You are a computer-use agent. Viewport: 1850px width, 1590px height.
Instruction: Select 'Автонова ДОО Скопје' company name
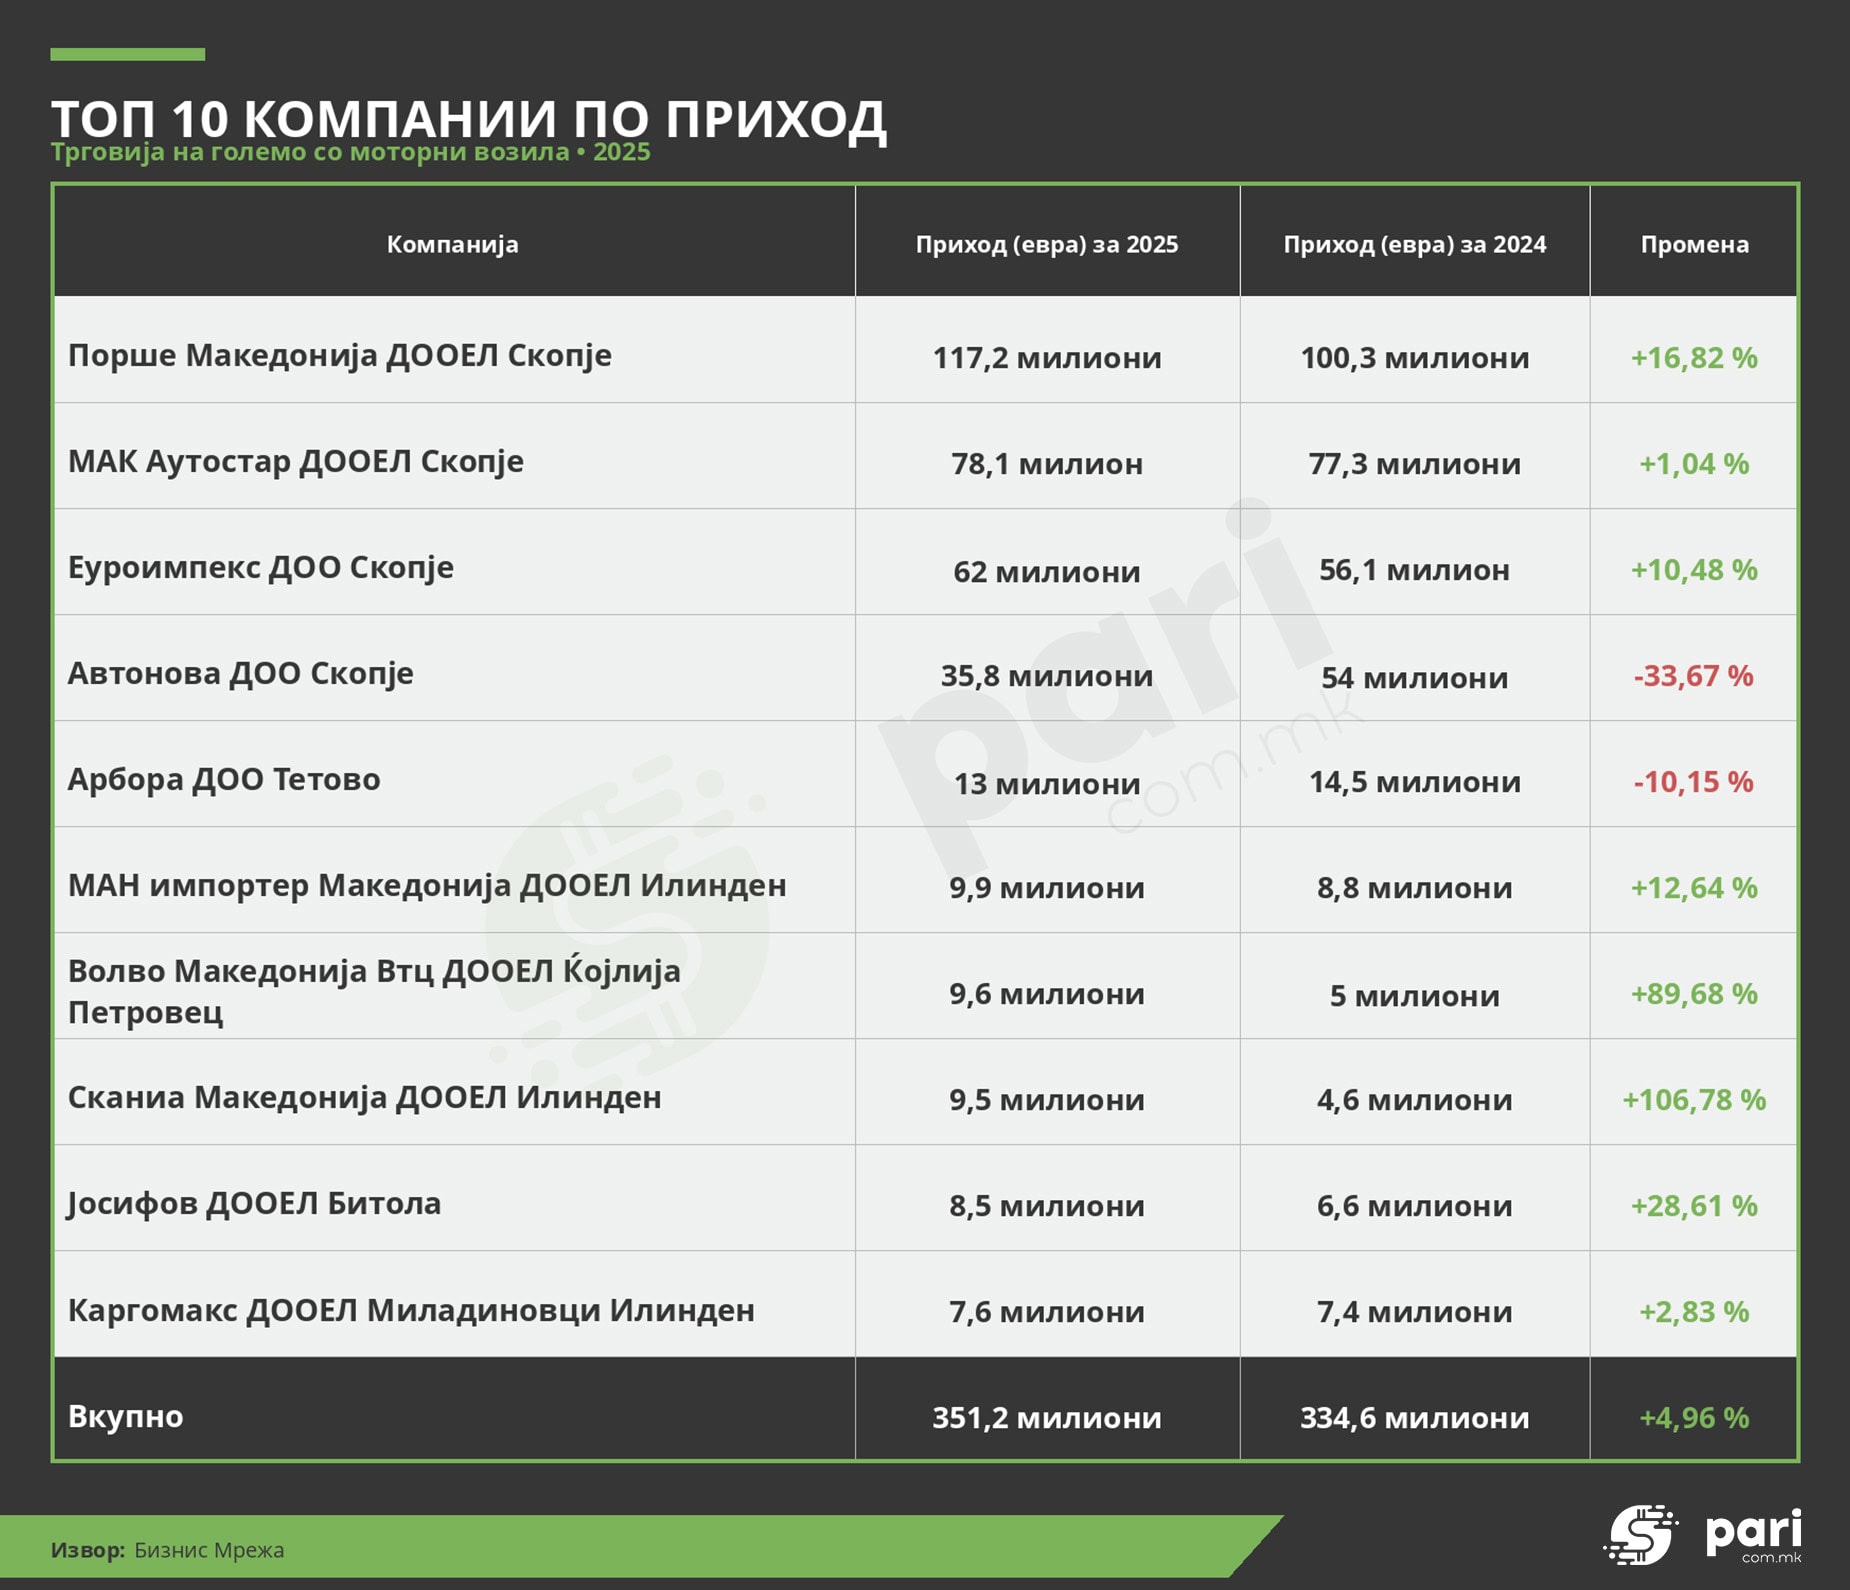click(x=240, y=674)
